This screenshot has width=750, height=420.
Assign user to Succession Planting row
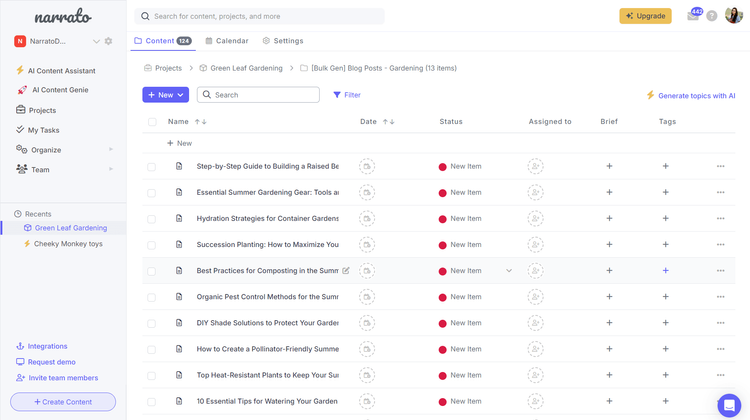535,244
